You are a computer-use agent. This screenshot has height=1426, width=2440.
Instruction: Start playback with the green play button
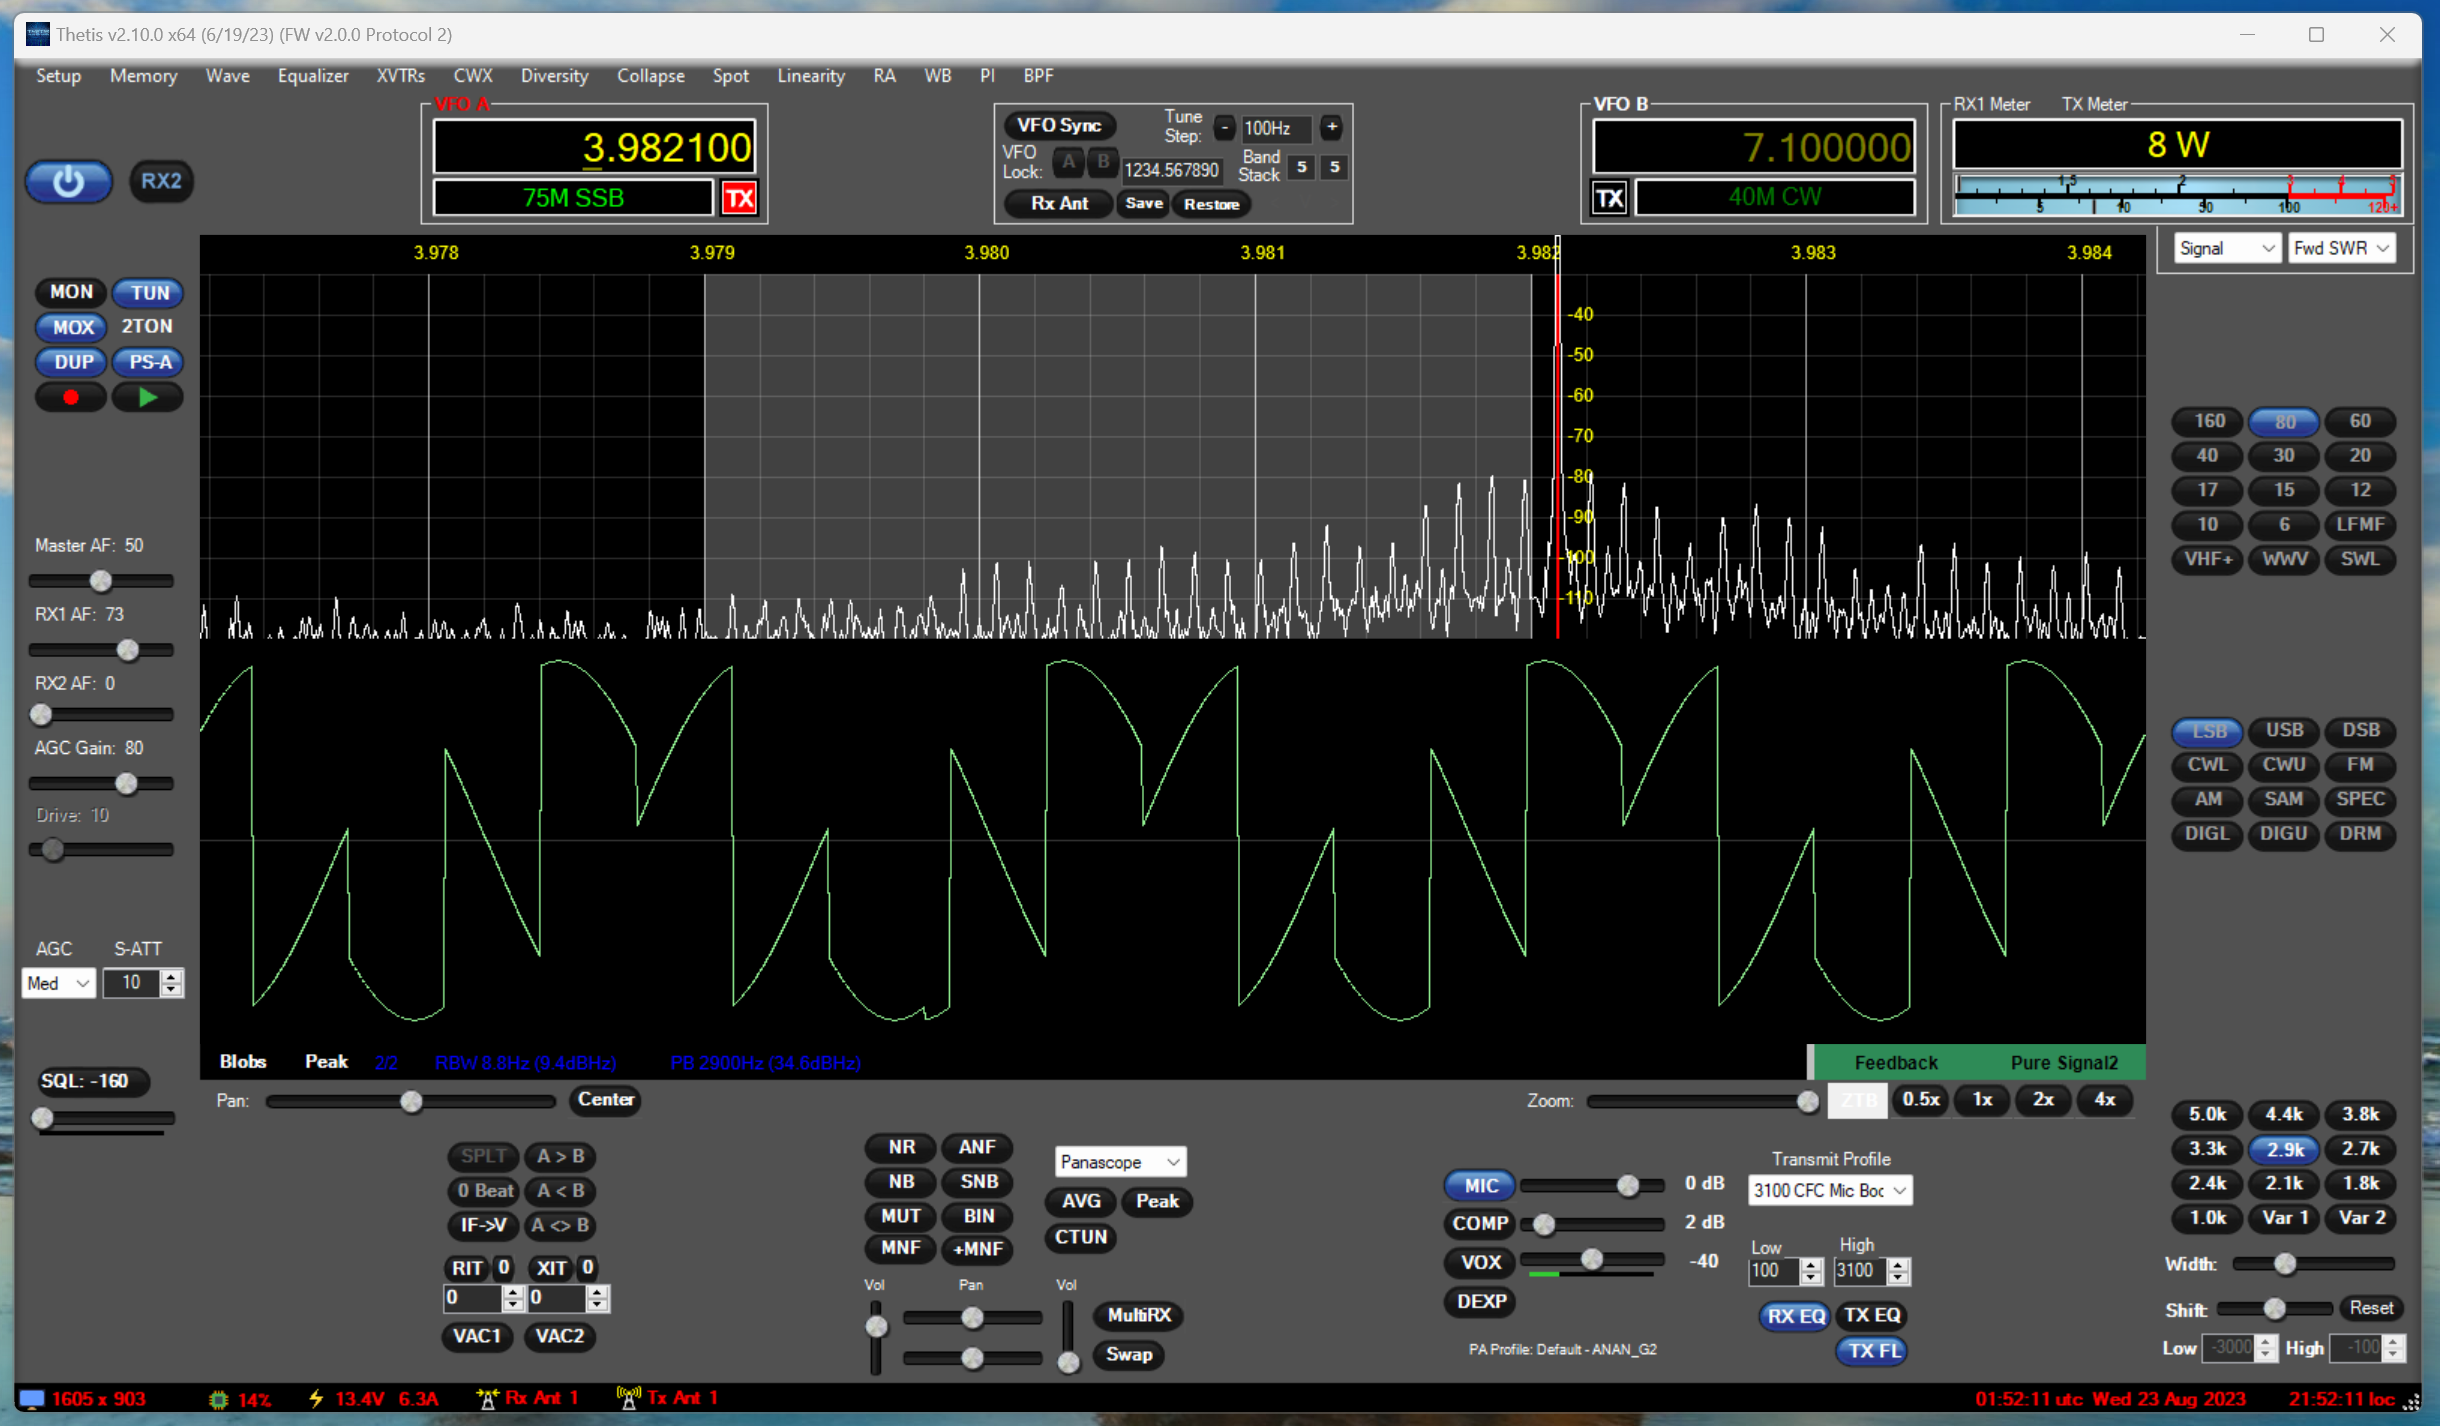point(148,397)
